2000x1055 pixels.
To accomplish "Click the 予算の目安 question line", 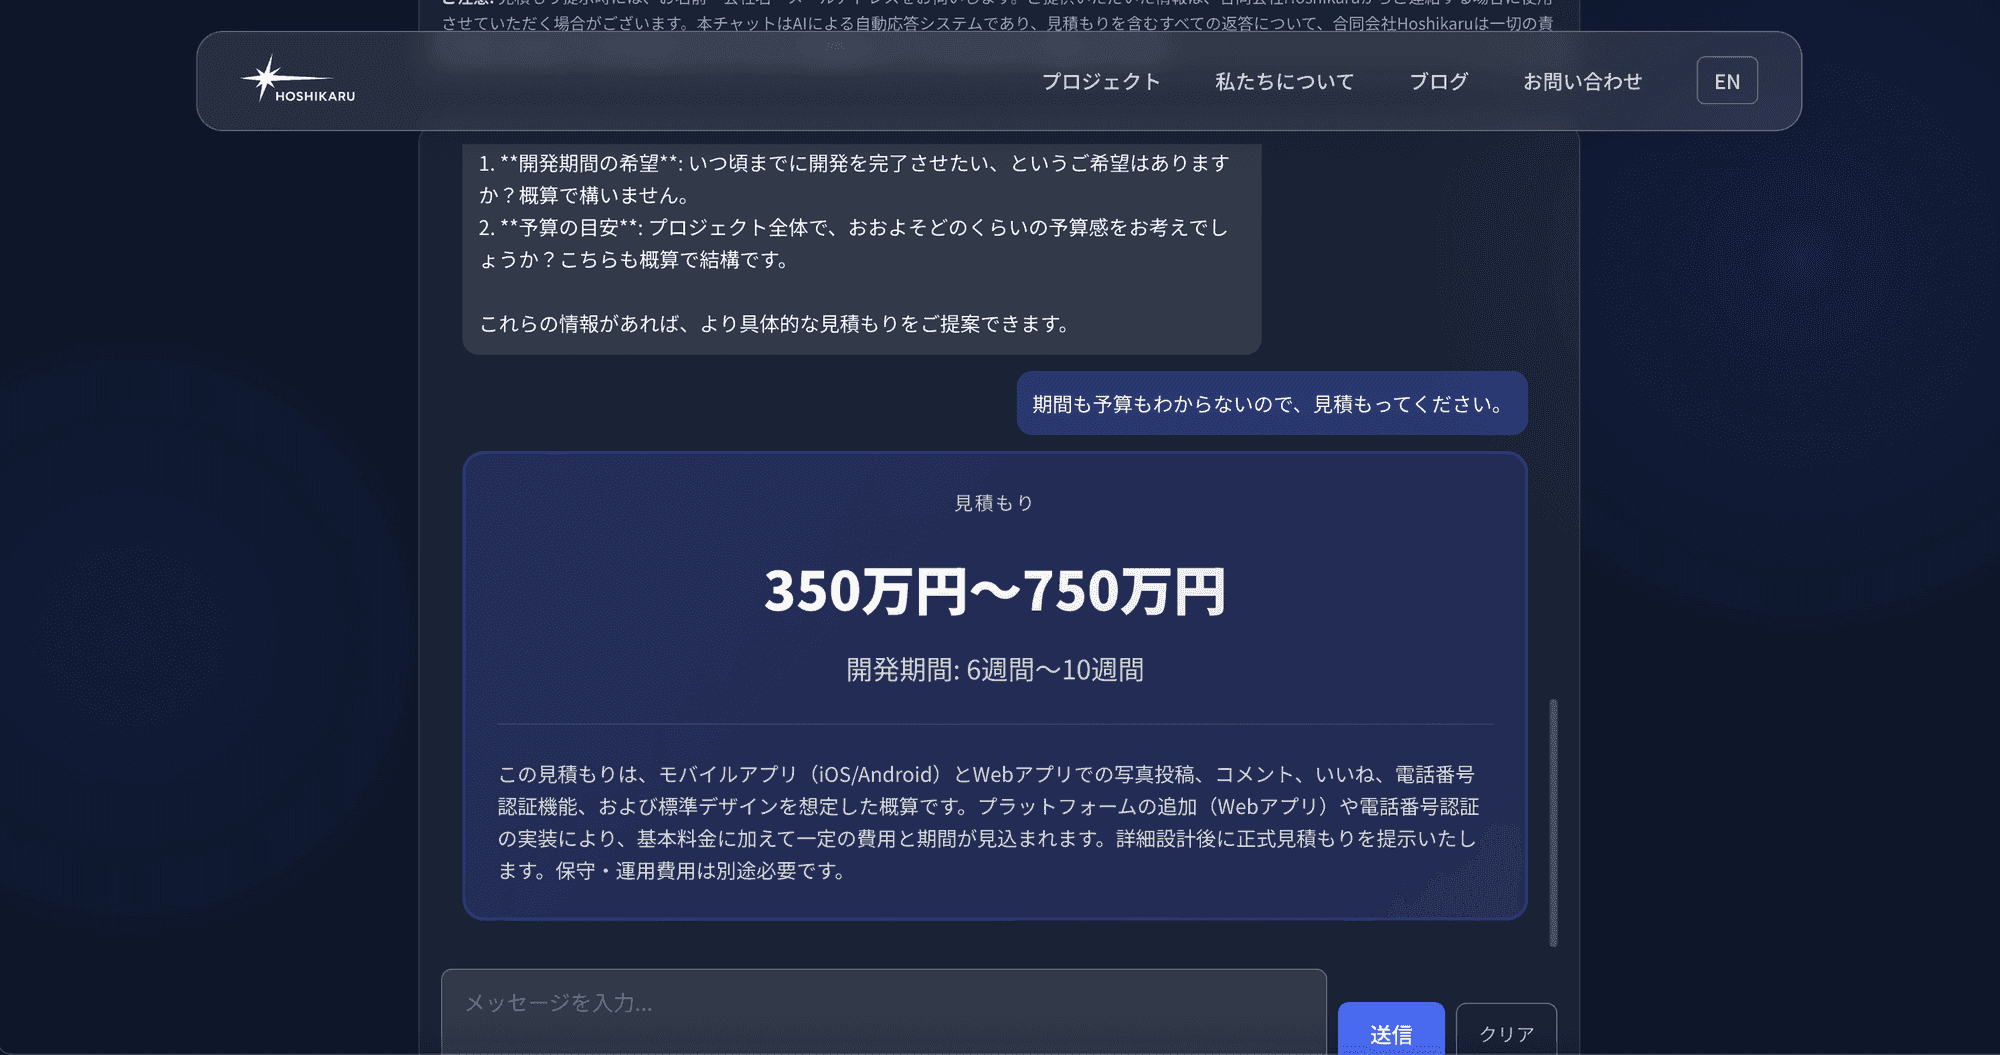I will [854, 243].
